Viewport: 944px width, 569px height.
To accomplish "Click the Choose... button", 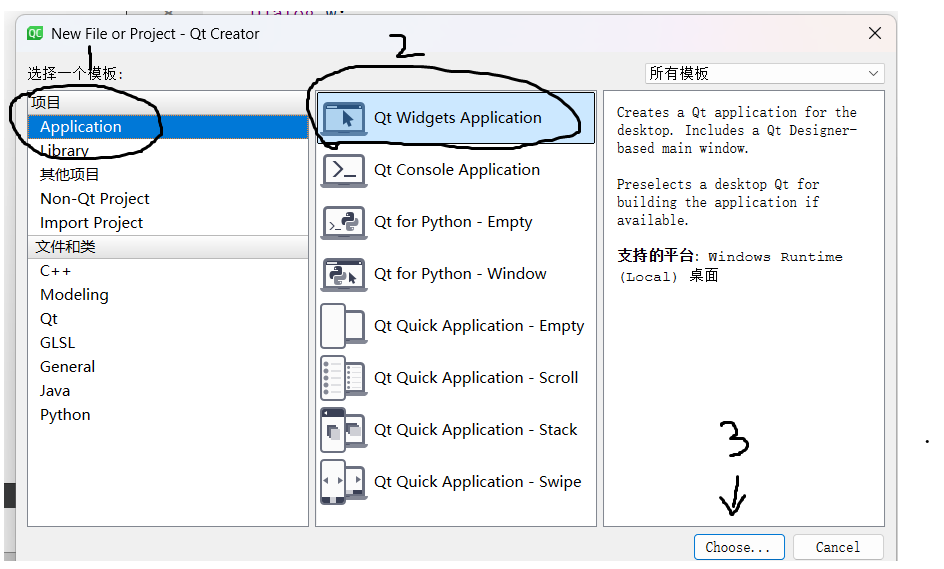I will [x=739, y=547].
